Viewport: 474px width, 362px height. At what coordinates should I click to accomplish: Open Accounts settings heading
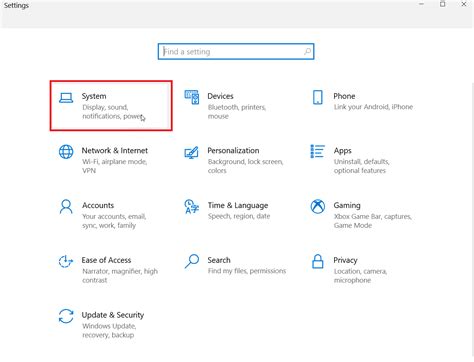coord(98,205)
